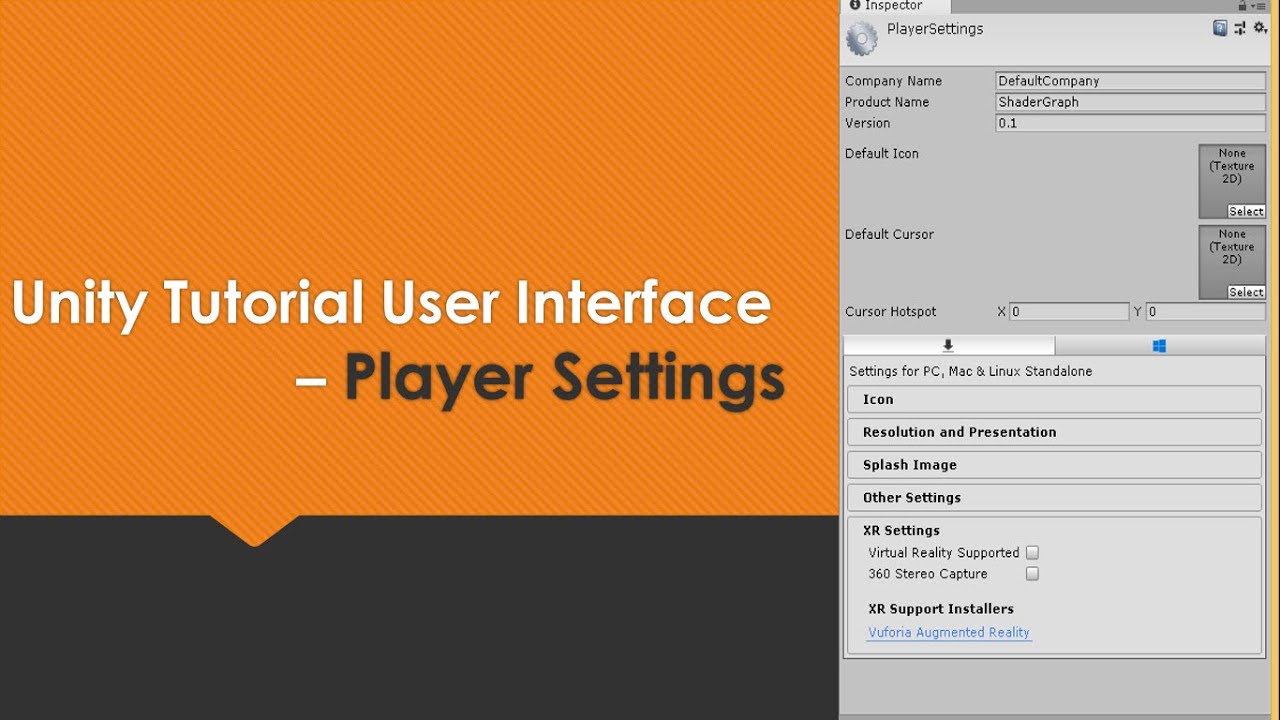
Task: Click the 'Default Cursor' label
Action: (x=889, y=234)
